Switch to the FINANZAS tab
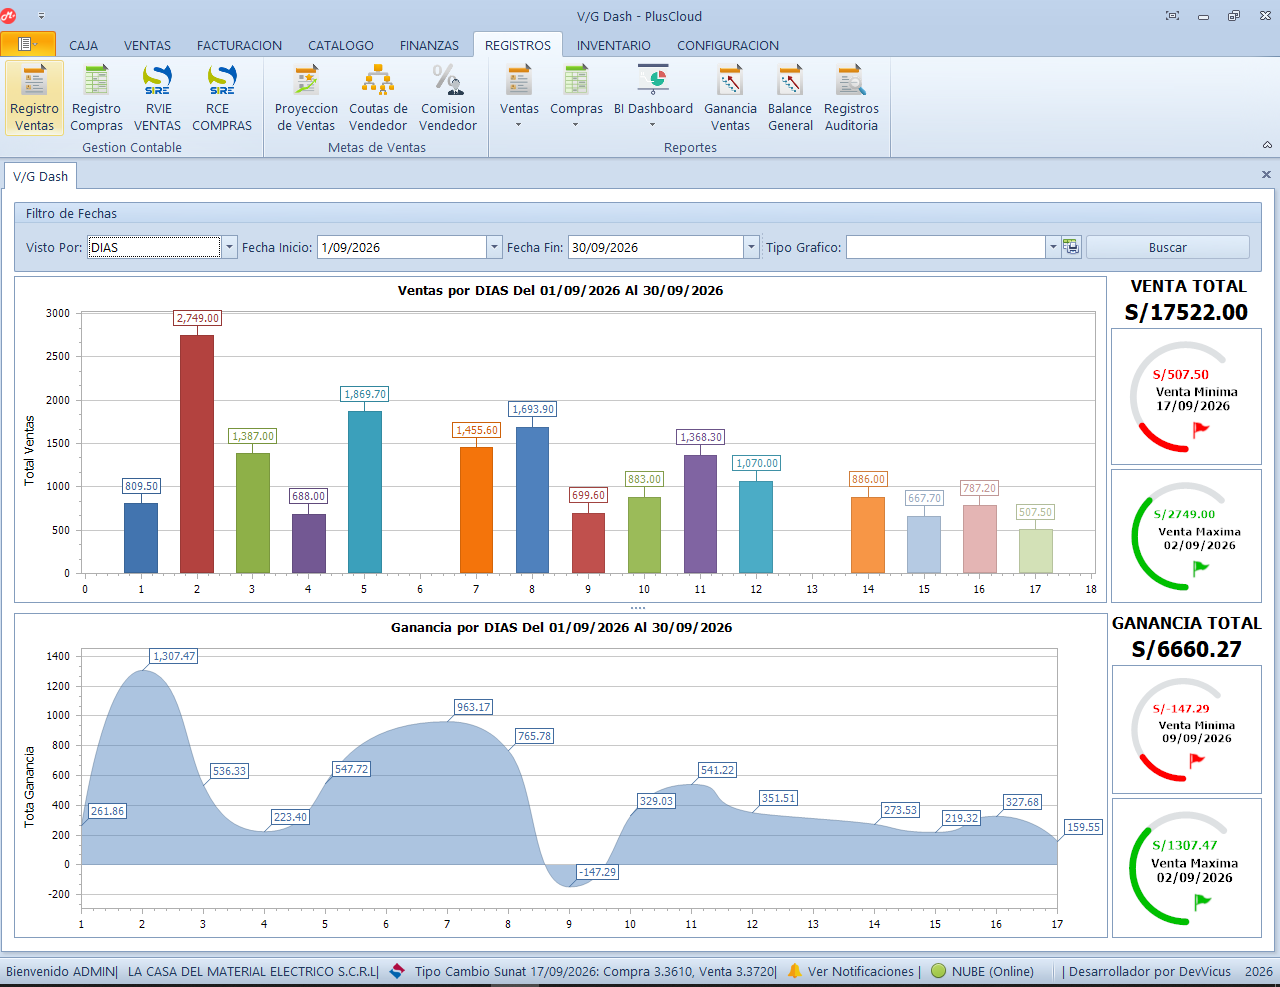Screen dimensions: 1280x987 pyautogui.click(x=429, y=45)
